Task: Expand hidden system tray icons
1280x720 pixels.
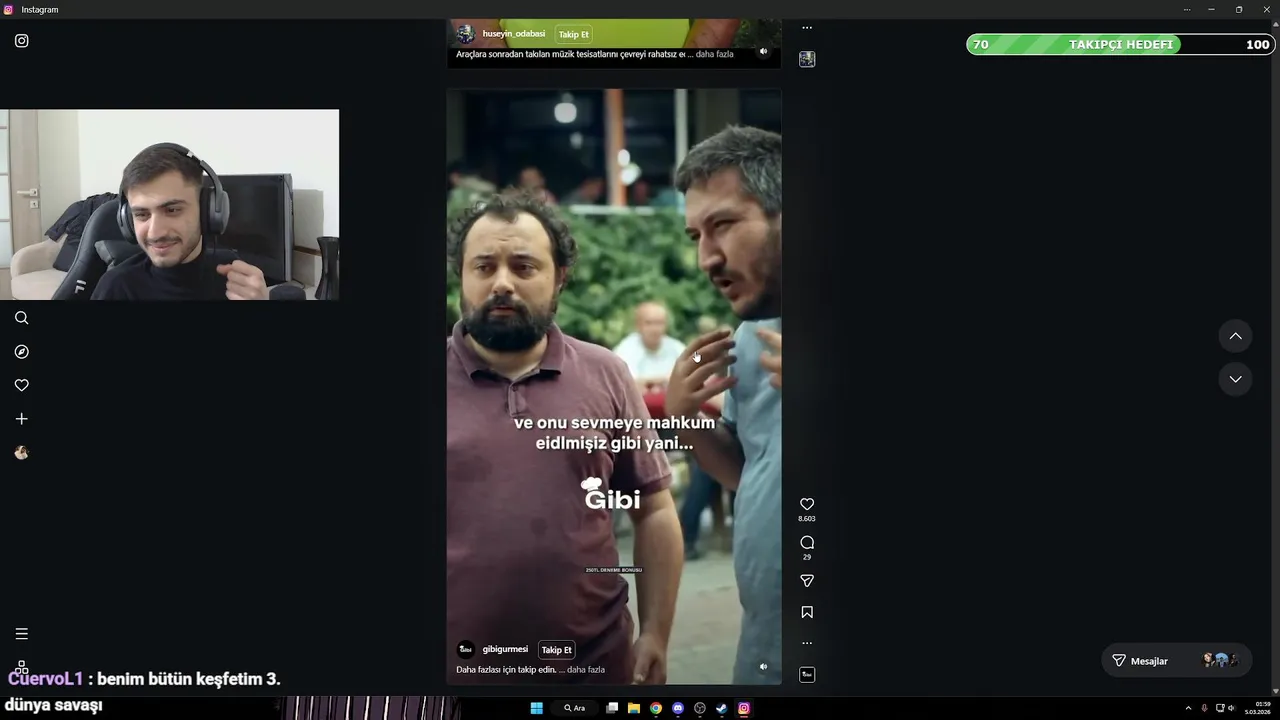Action: point(1188,708)
